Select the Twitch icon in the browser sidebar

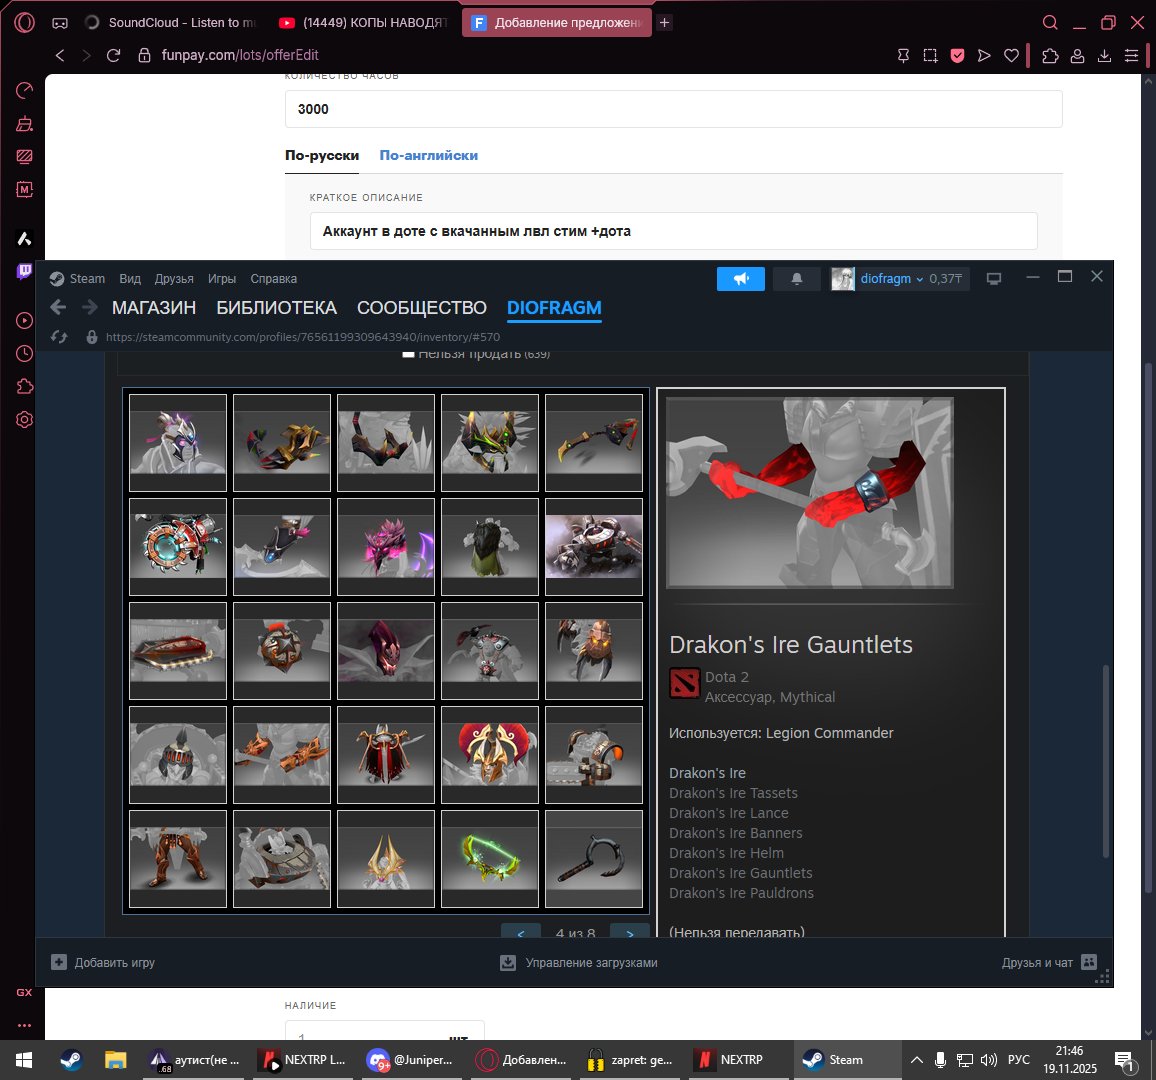click(x=24, y=271)
